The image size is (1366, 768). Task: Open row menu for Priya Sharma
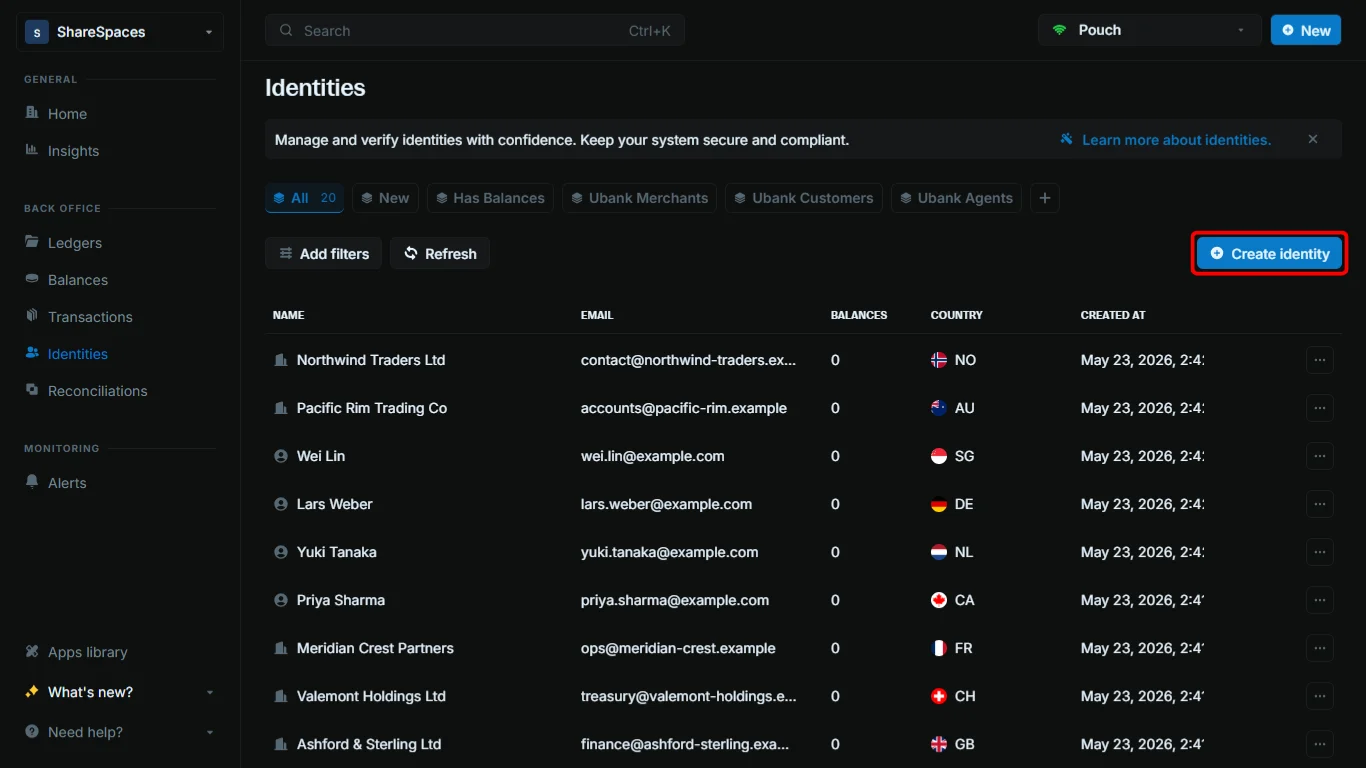tap(1320, 600)
